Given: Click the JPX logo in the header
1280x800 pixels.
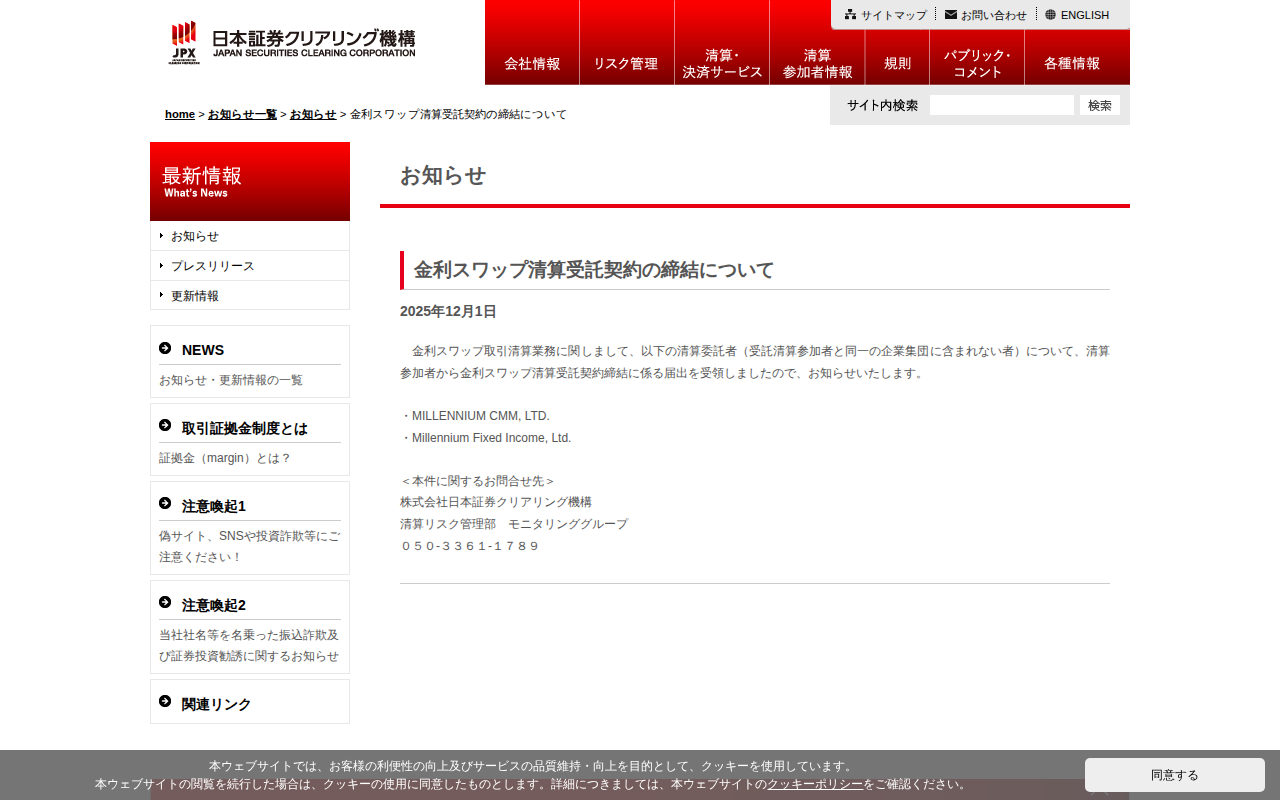Looking at the screenshot, I should coord(184,43).
